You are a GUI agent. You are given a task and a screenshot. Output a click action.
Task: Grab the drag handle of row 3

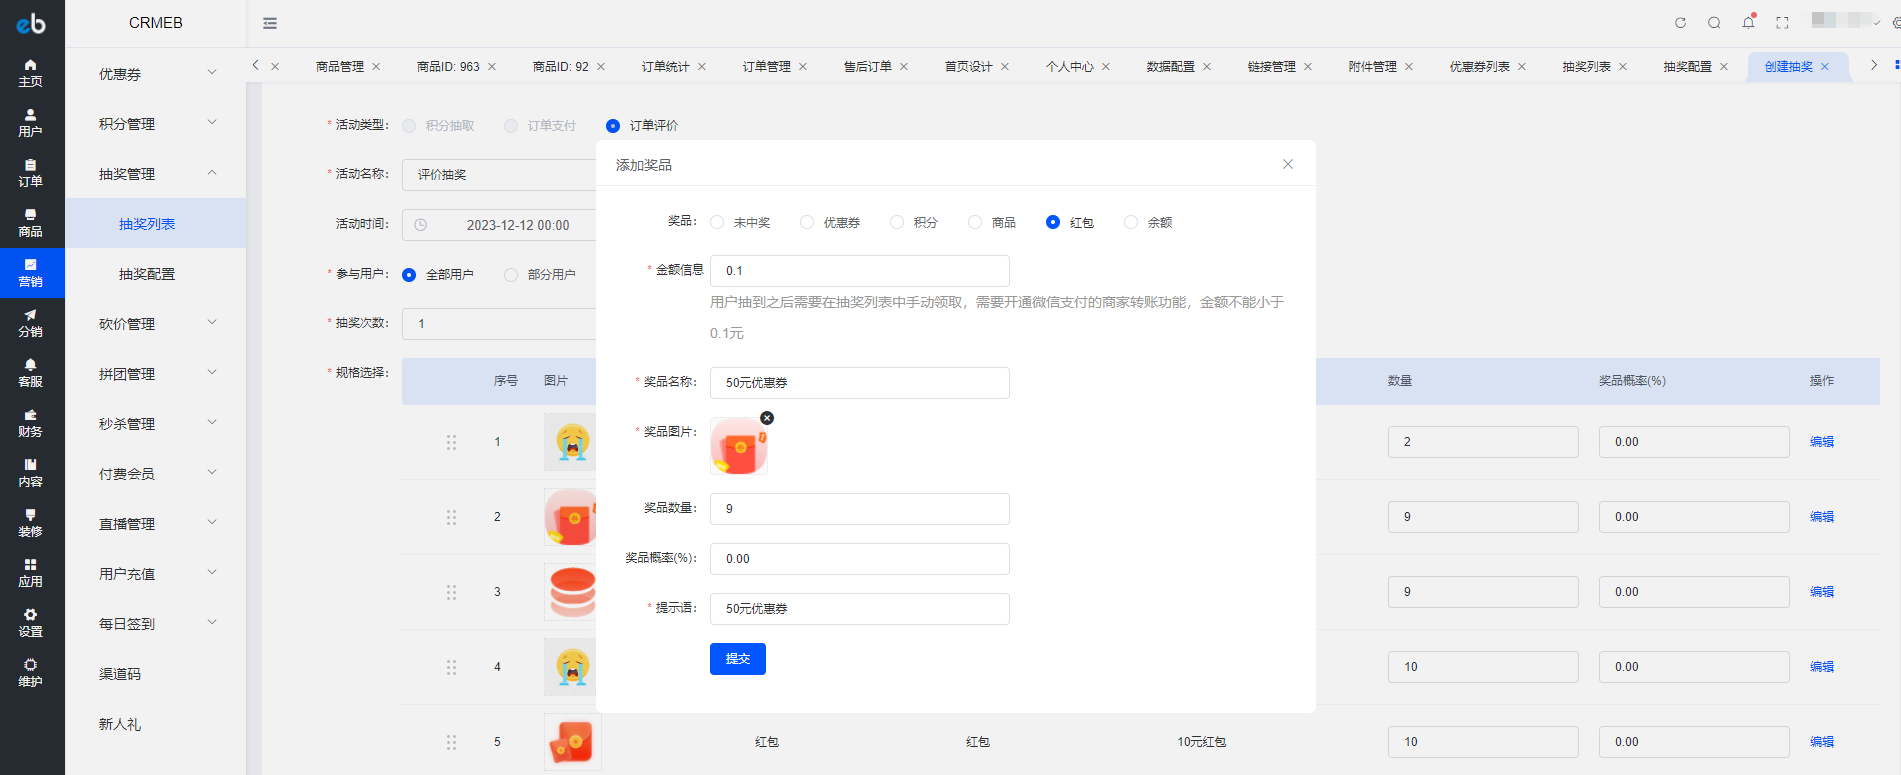point(451,592)
